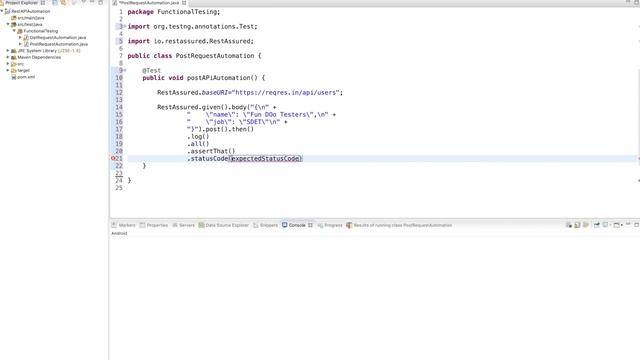This screenshot has height=360, width=640.
Task: Open the Markers tab
Action: pos(127,225)
